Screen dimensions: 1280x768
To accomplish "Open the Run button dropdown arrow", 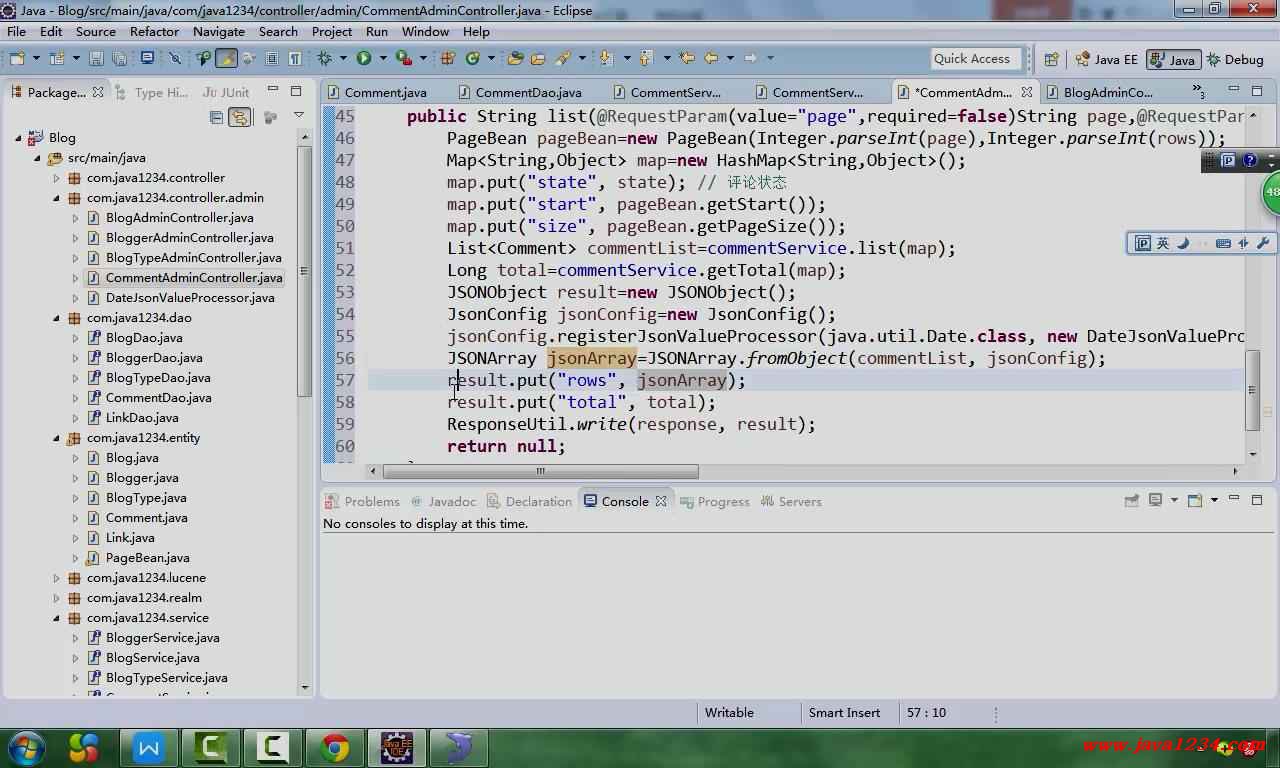I will tap(383, 58).
